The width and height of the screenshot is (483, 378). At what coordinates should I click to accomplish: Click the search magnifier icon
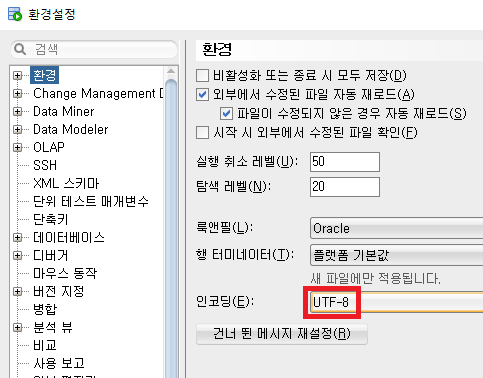(x=20, y=49)
